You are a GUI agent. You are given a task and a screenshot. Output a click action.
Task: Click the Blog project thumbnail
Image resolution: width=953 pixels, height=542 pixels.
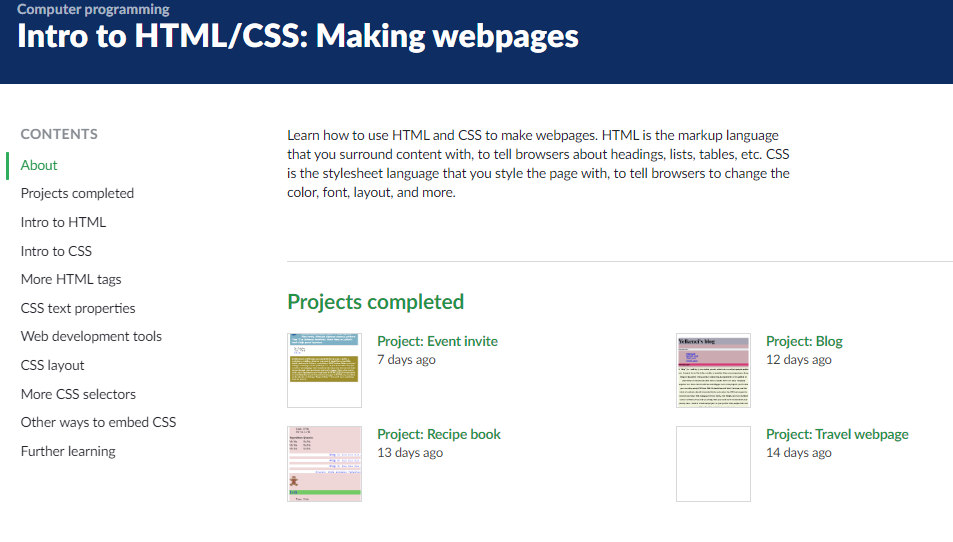(714, 370)
